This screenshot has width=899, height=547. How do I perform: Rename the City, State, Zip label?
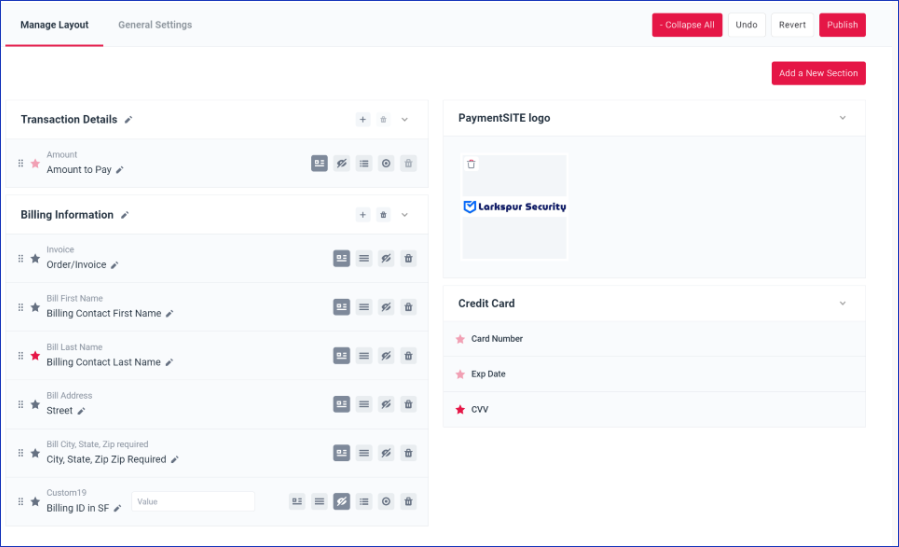175,460
